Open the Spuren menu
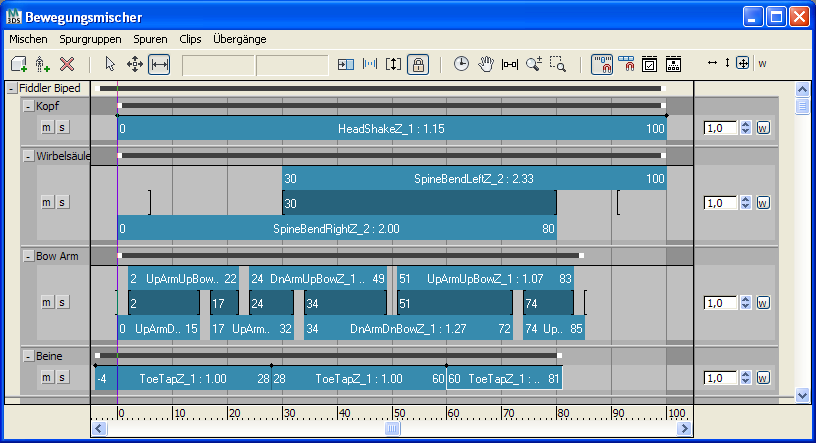 point(150,39)
